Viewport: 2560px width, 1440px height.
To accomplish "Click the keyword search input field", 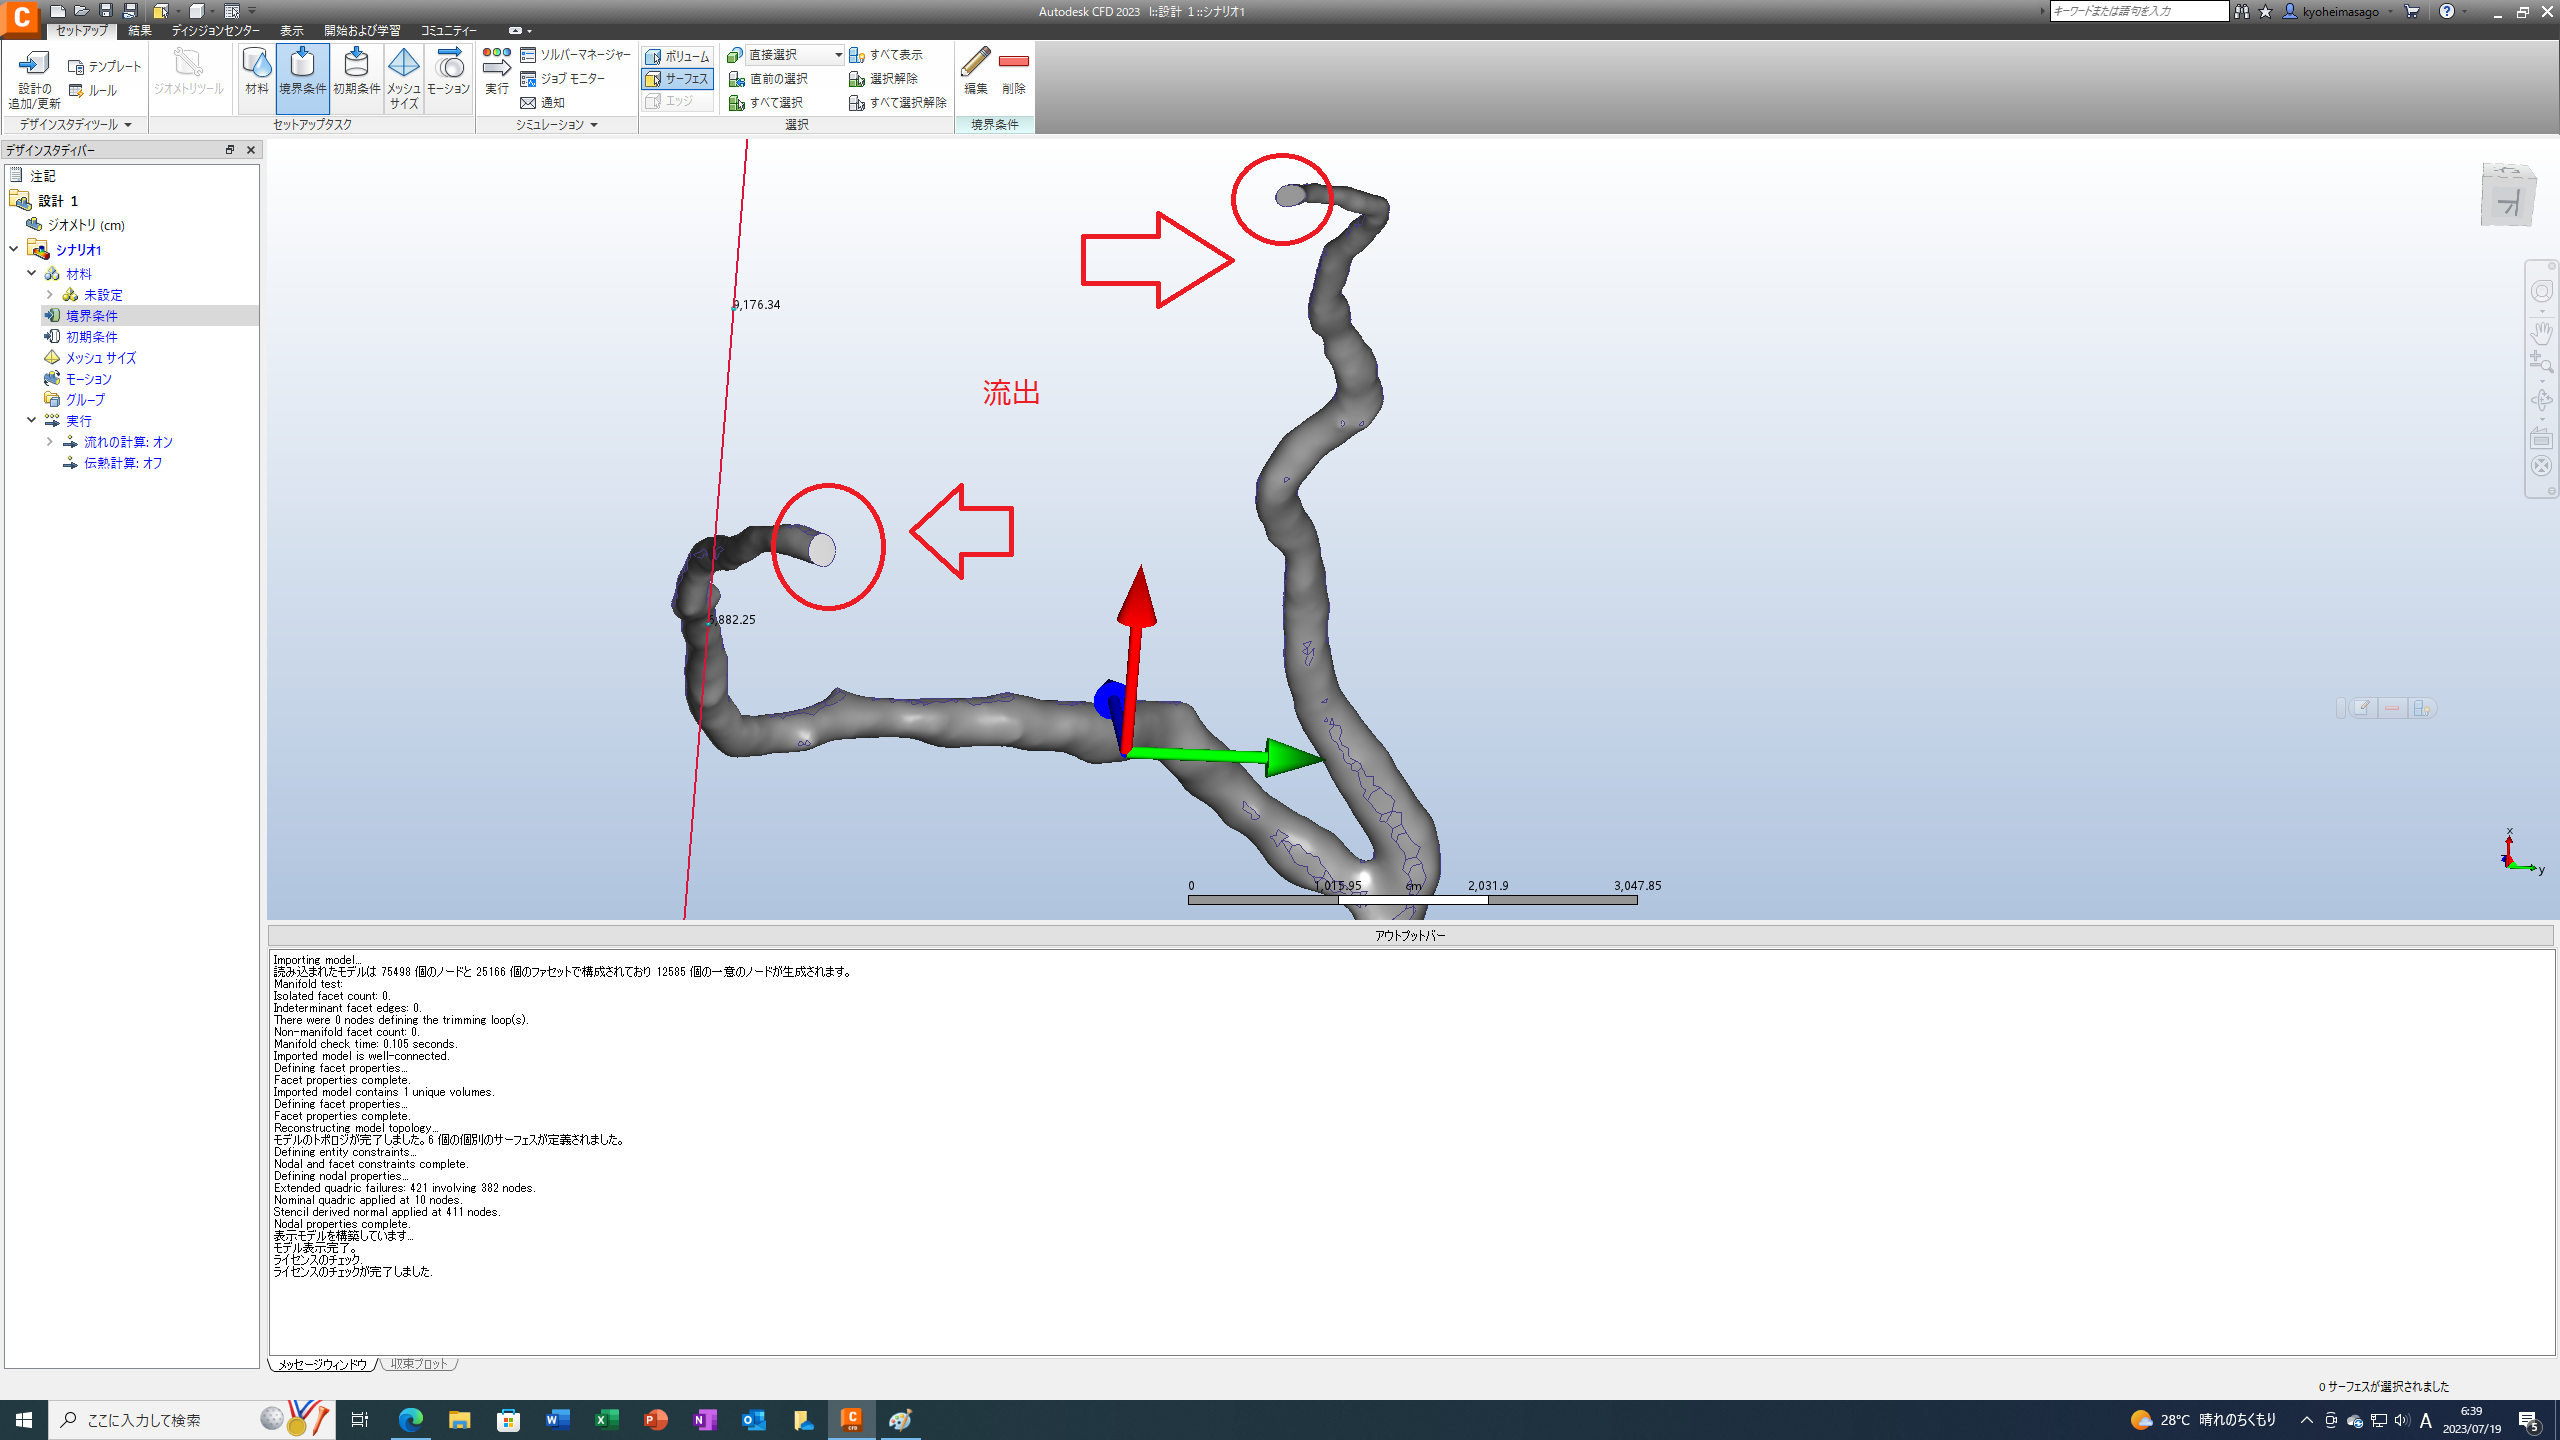I will tap(2139, 11).
